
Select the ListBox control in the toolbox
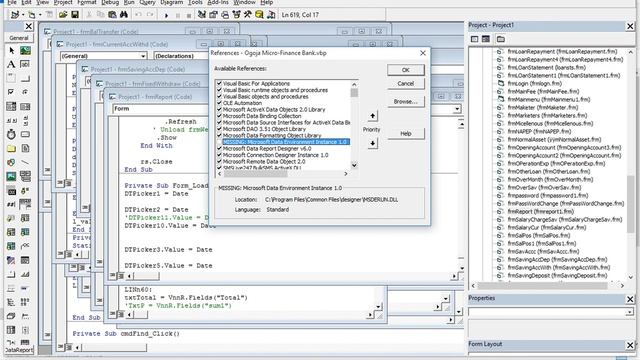[x=25, y=107]
